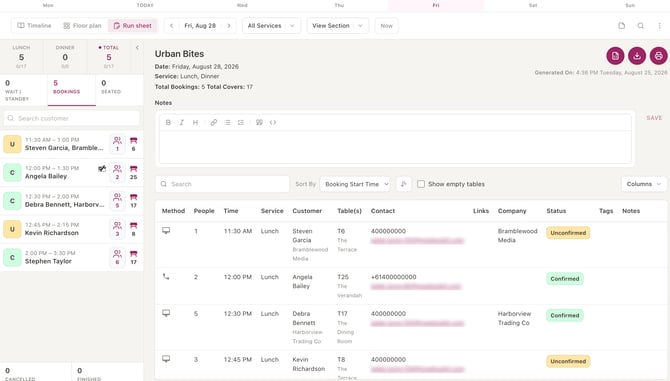Select the Dinner summary count
Screen dimensions: 670x381
pos(65,57)
